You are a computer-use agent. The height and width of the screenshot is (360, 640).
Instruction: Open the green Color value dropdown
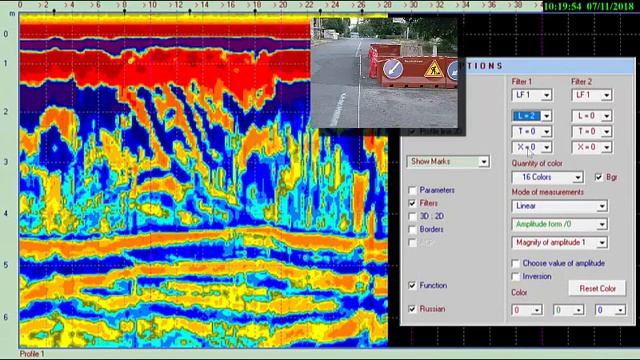(x=569, y=310)
